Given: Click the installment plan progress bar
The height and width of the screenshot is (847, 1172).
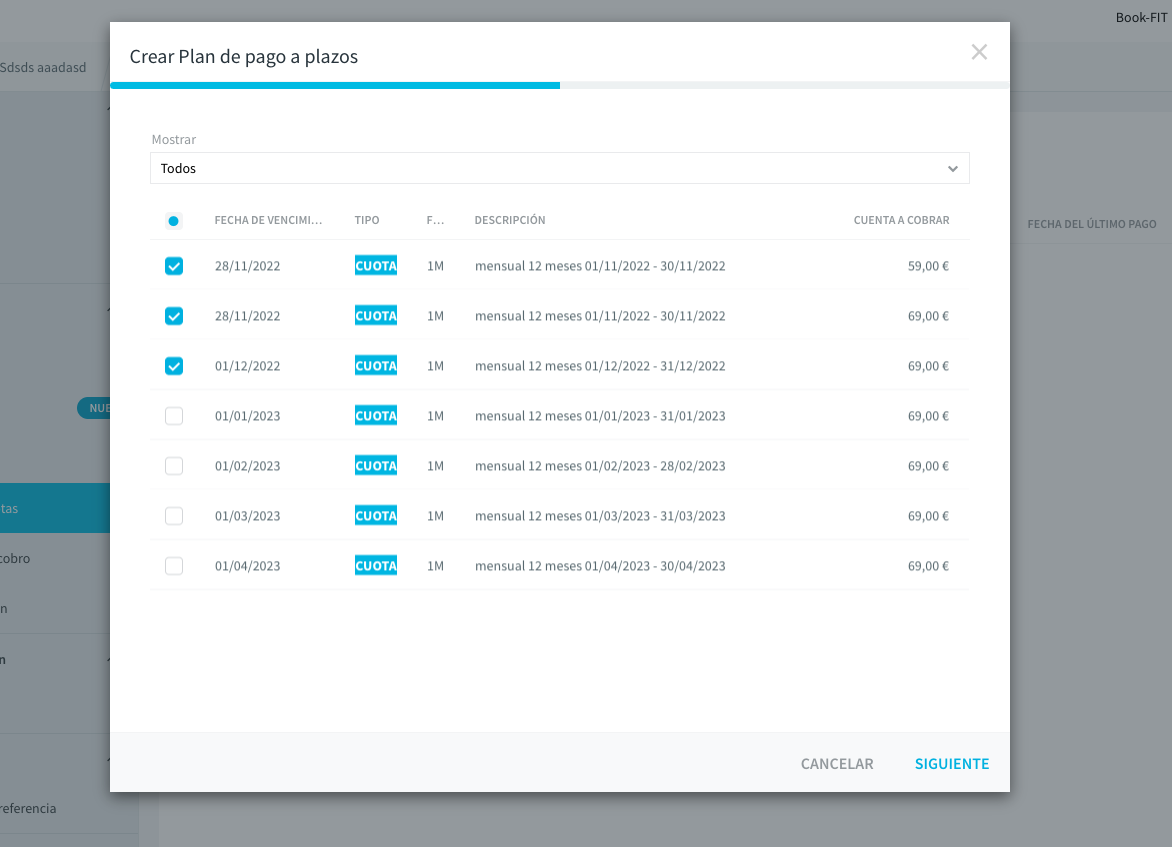Looking at the screenshot, I should tap(560, 85).
